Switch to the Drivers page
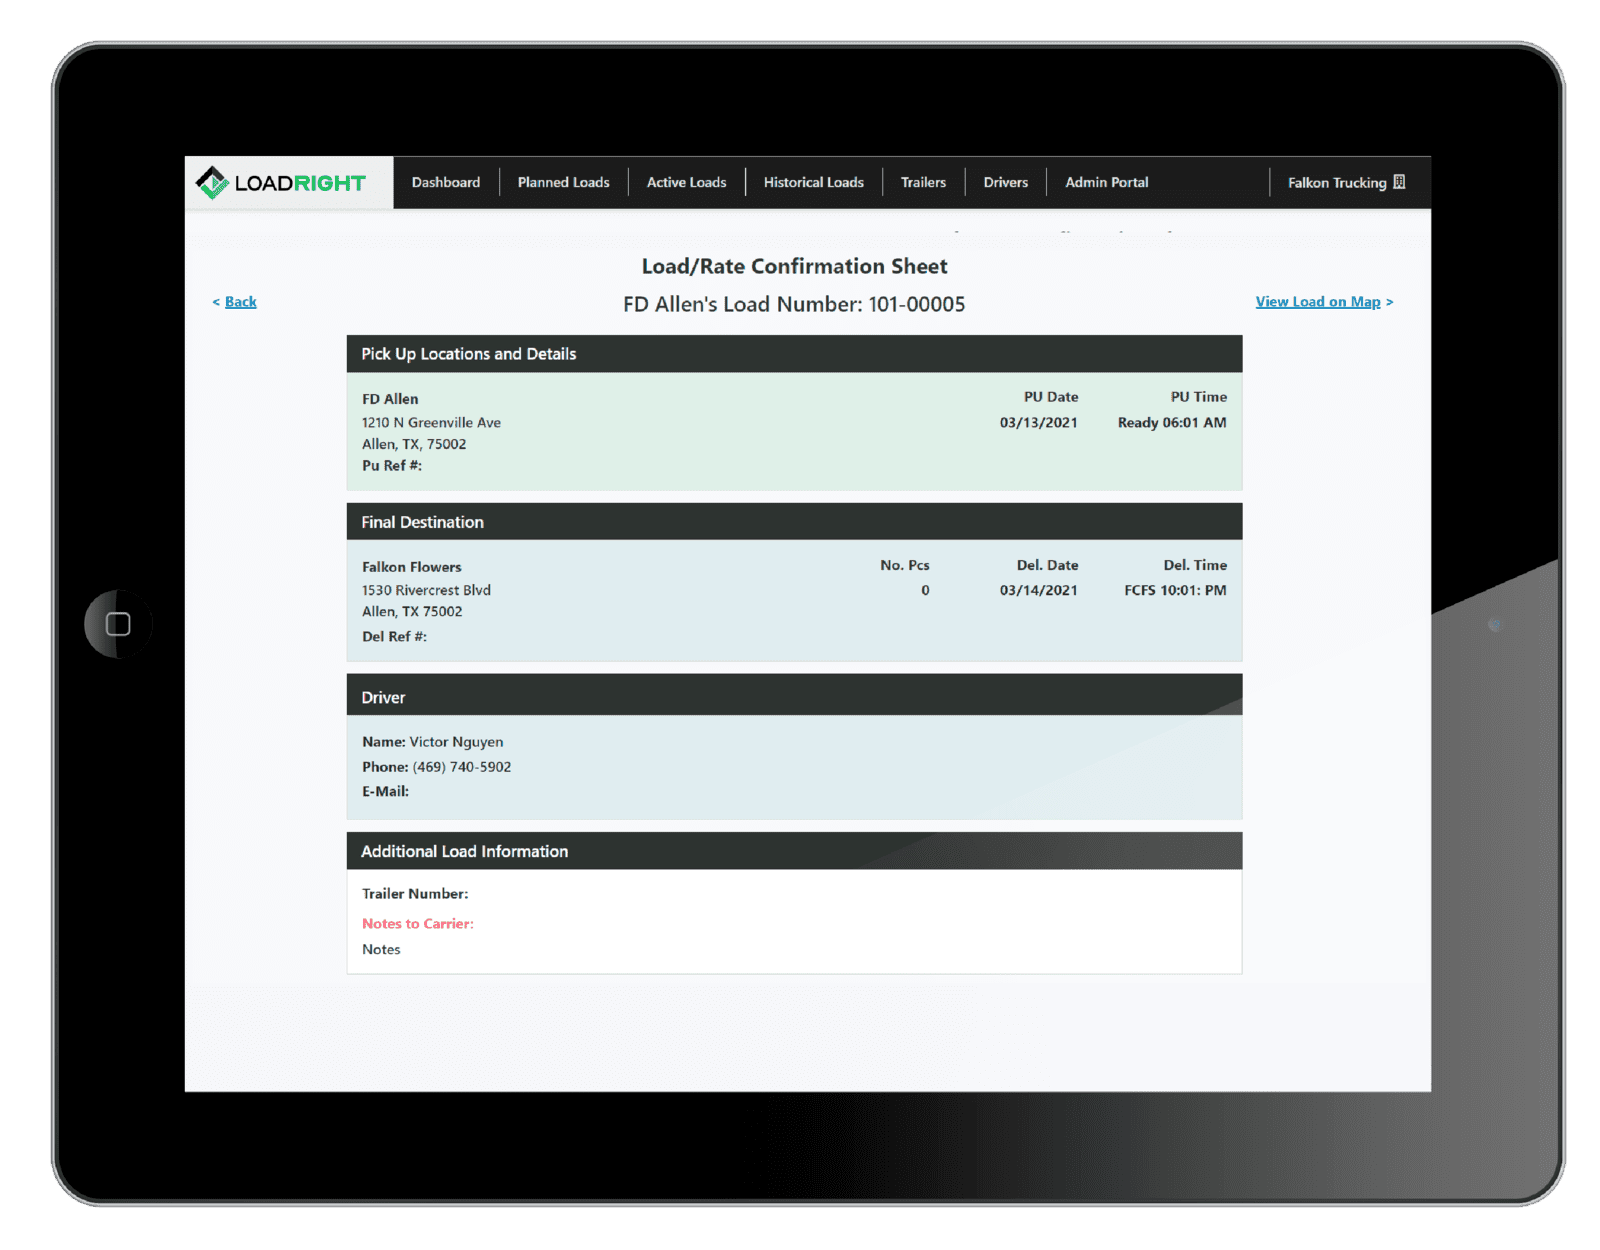Viewport: 1600px width, 1250px height. point(1005,182)
